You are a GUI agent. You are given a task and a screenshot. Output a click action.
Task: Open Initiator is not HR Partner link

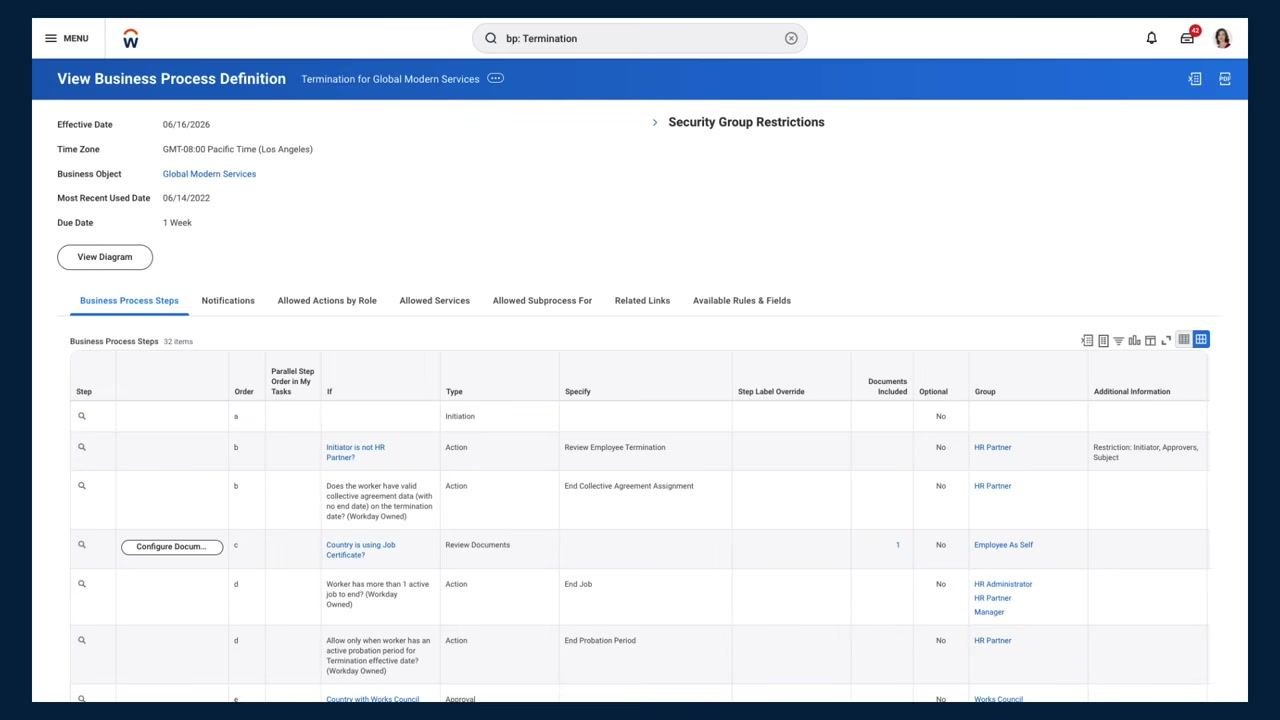pos(355,452)
